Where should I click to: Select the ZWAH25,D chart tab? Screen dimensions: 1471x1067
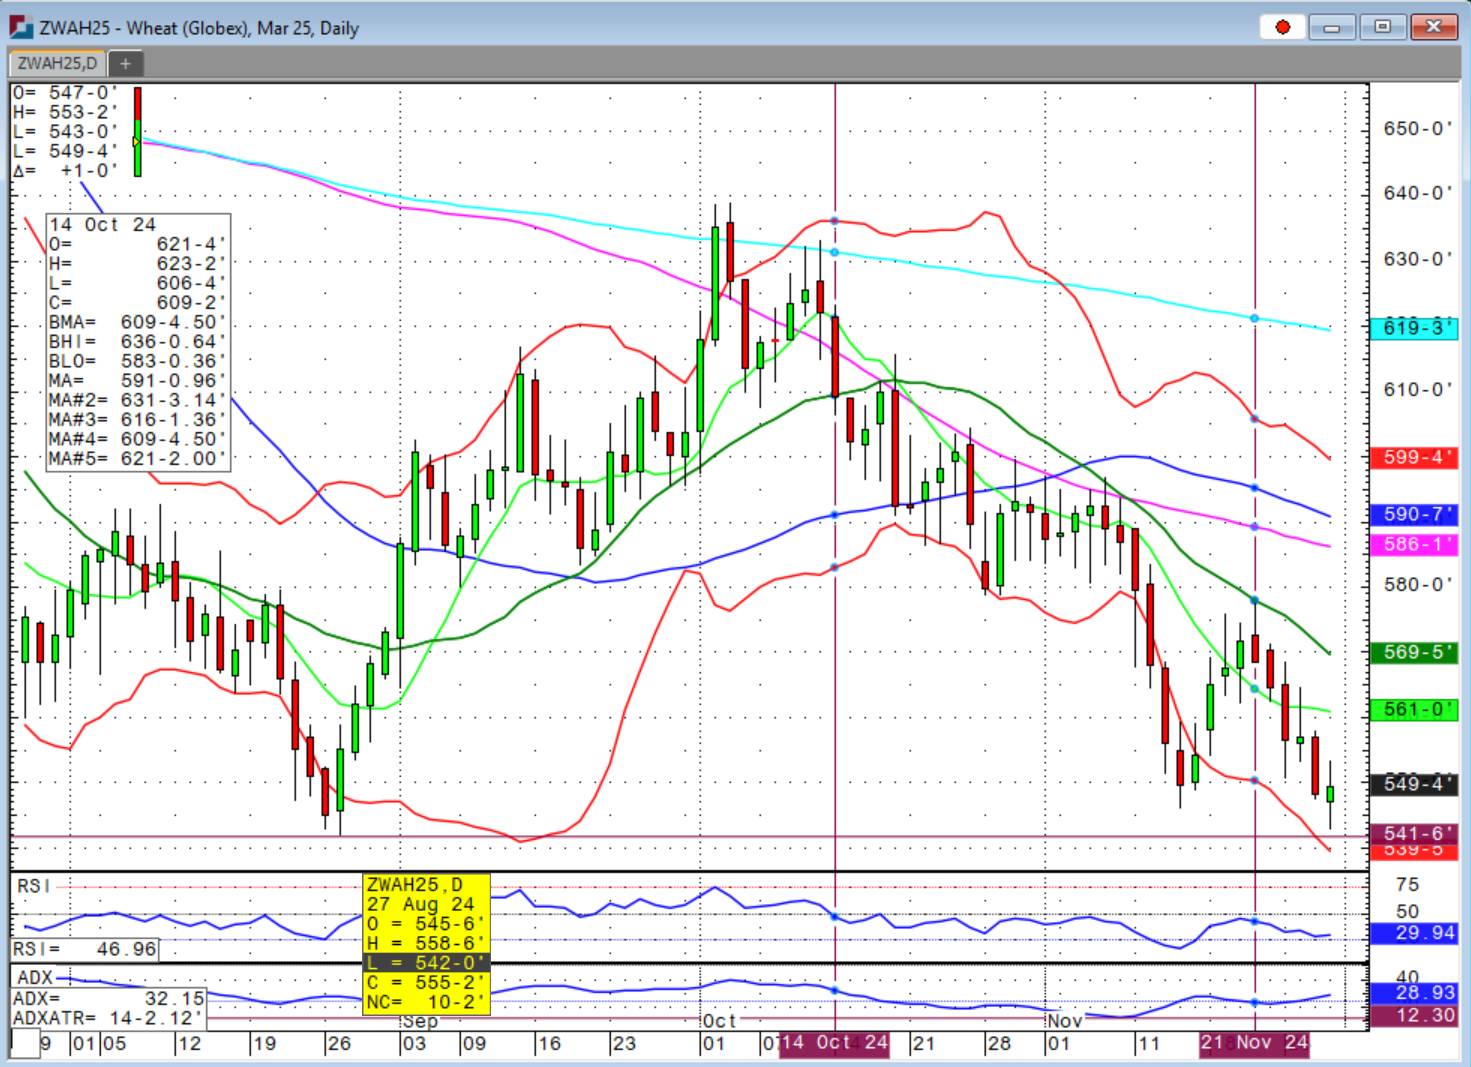[57, 64]
